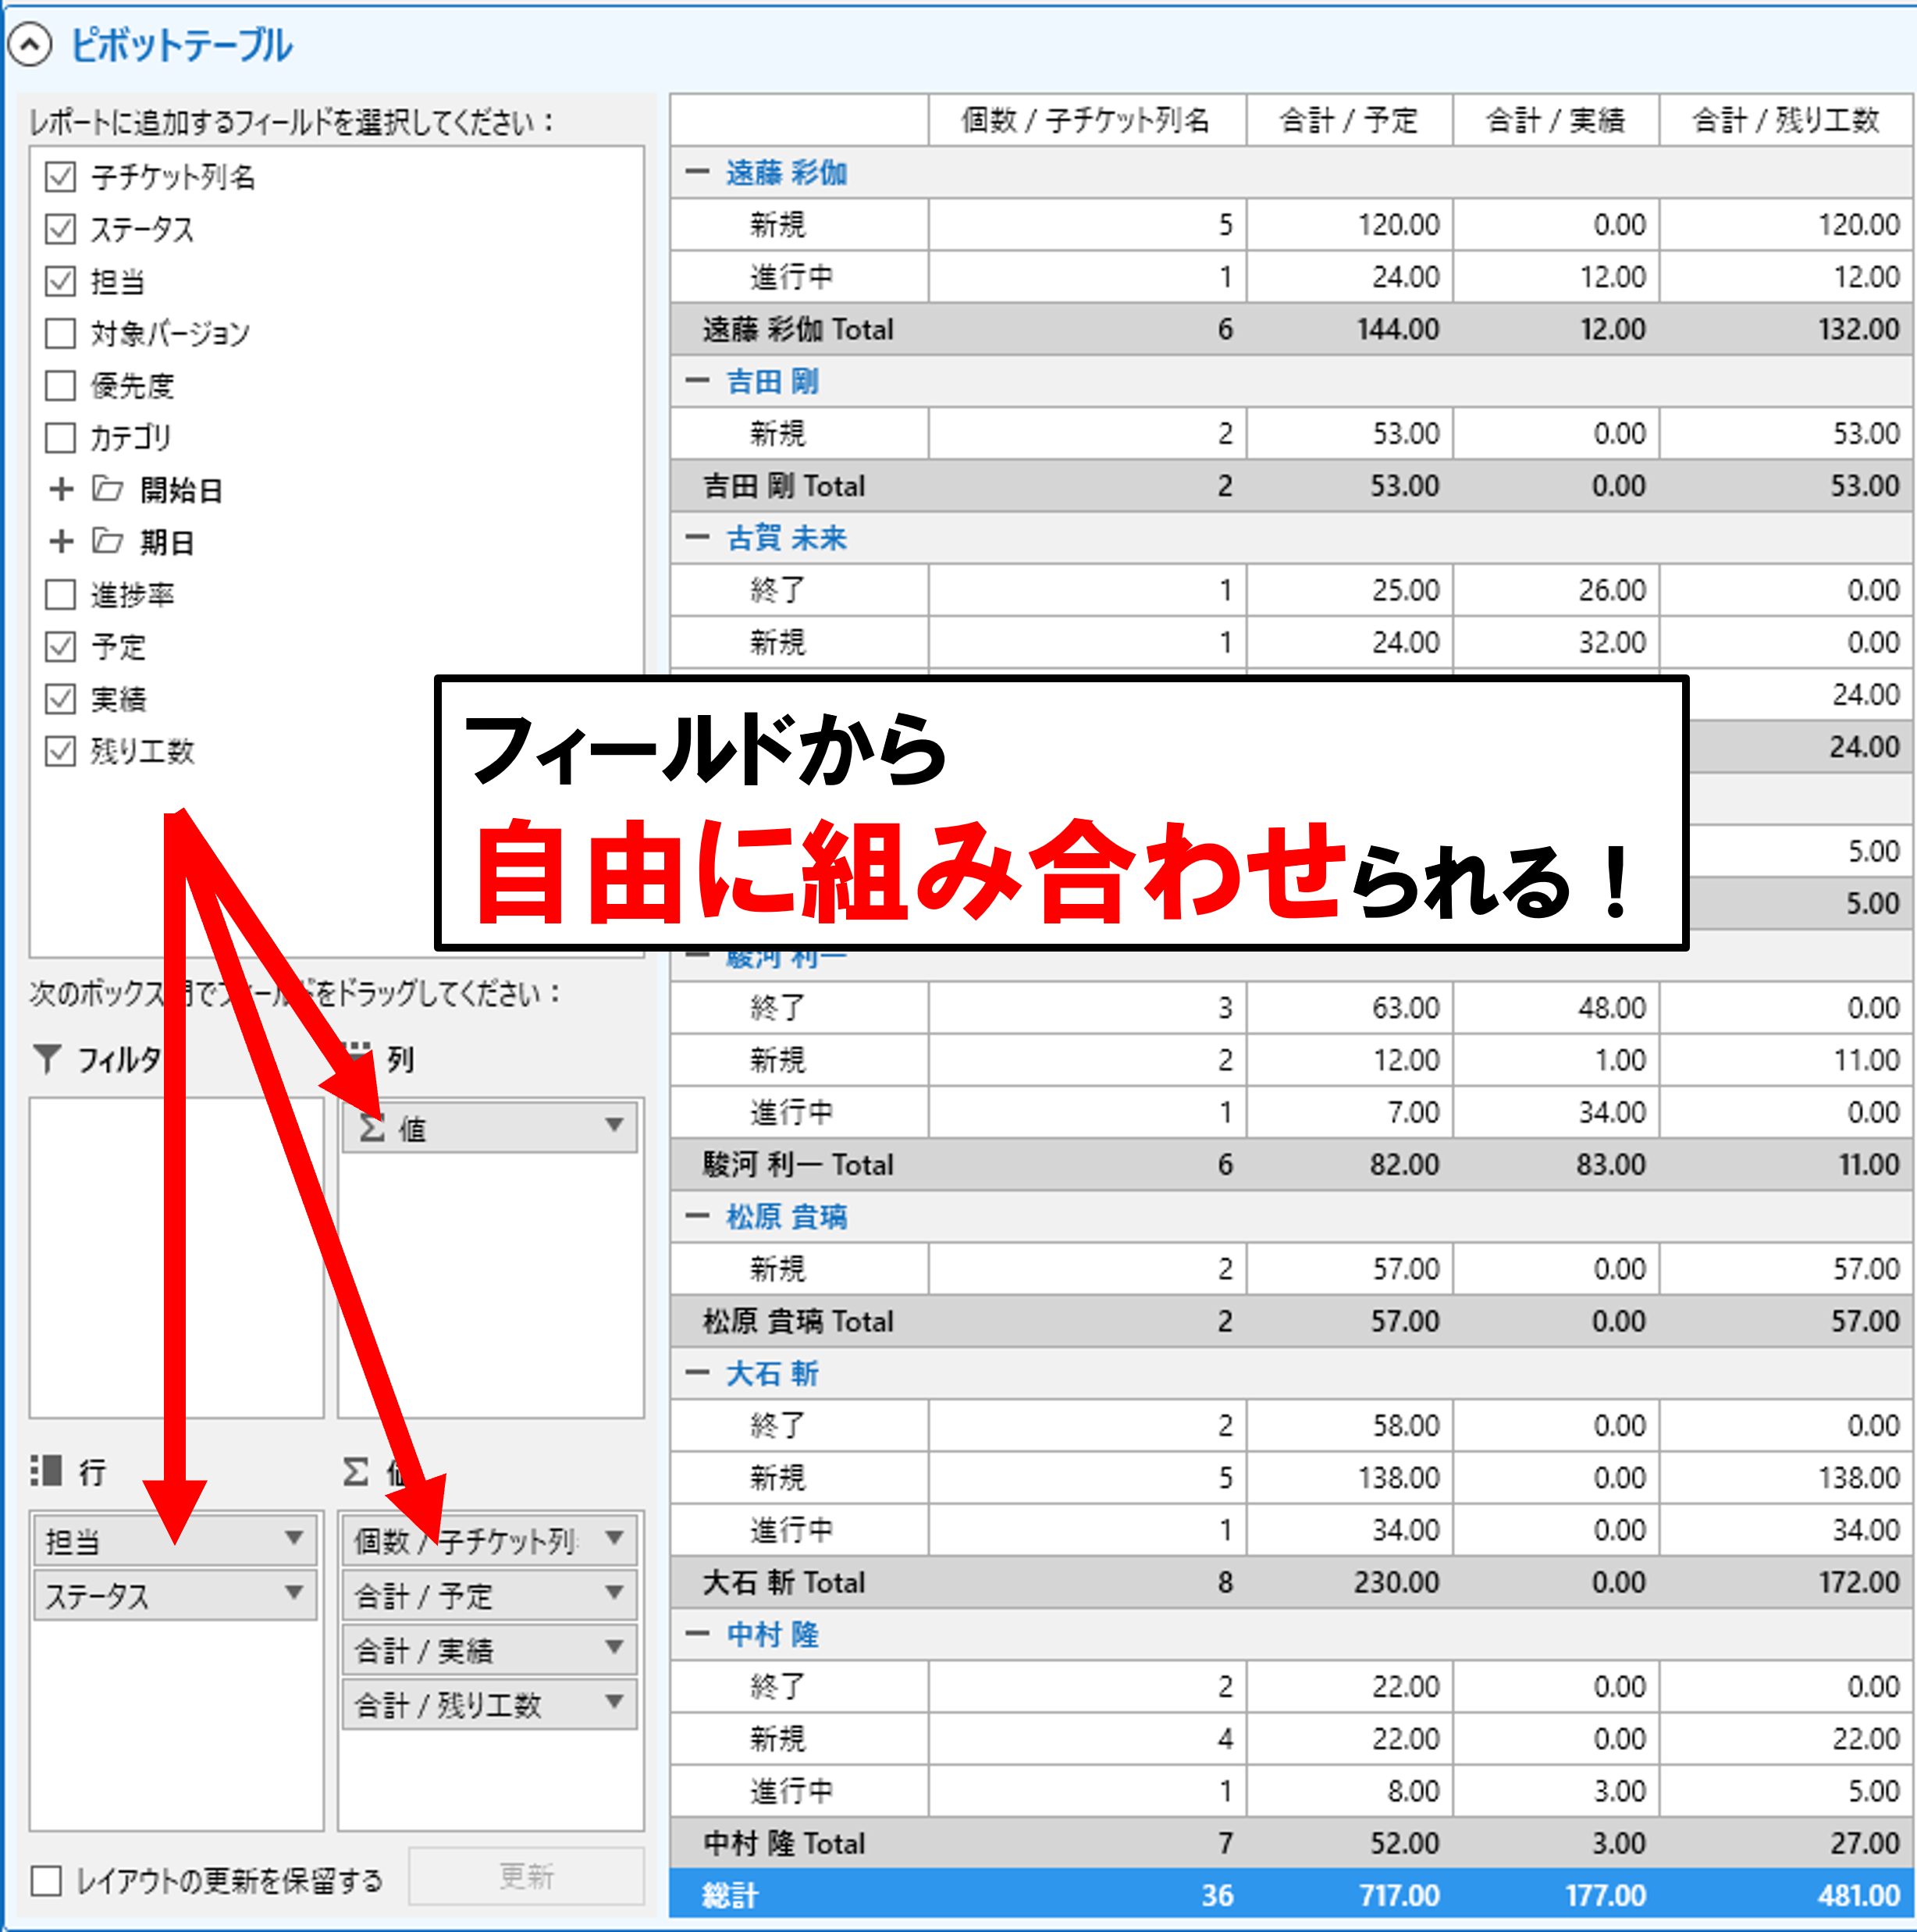Uncheck the 子チケット列名 field

click(61, 177)
